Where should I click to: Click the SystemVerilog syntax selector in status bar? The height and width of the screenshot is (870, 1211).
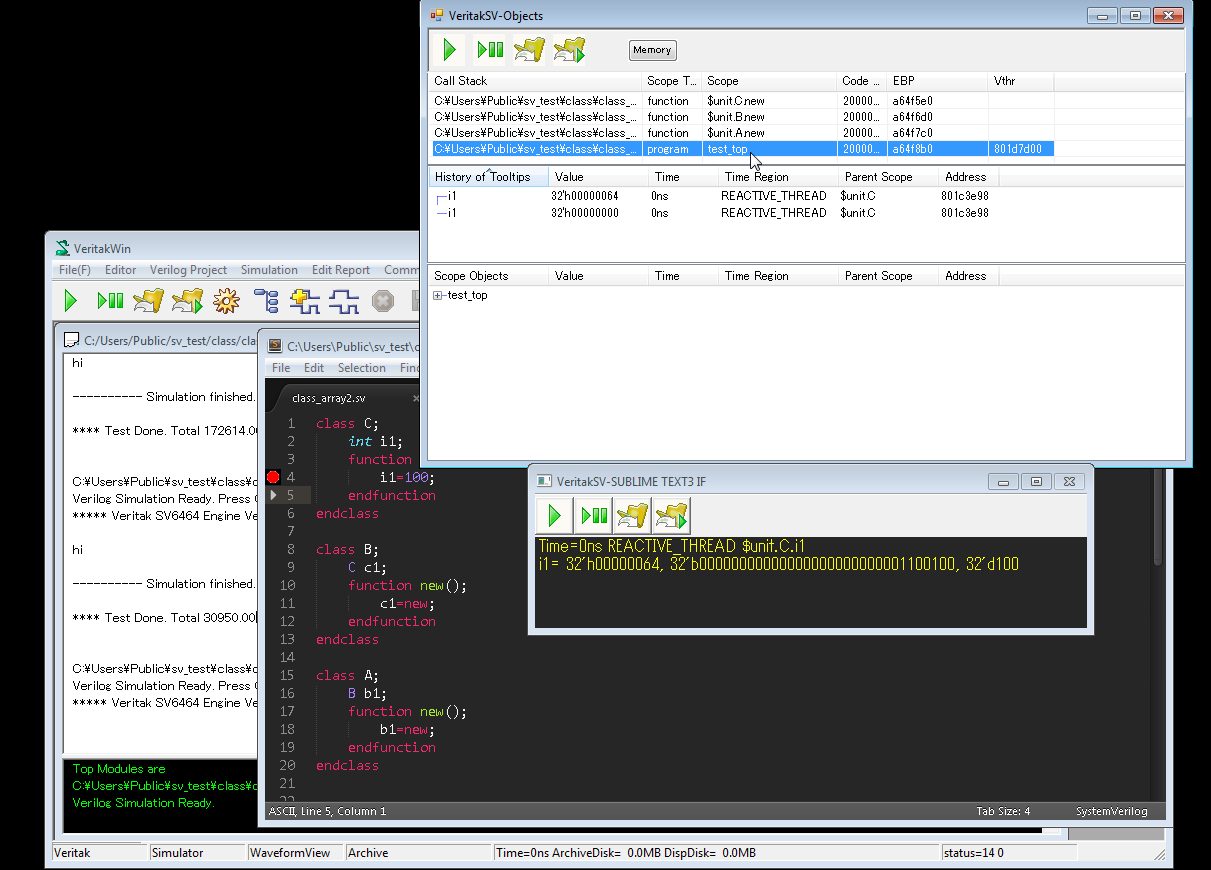[x=1111, y=811]
